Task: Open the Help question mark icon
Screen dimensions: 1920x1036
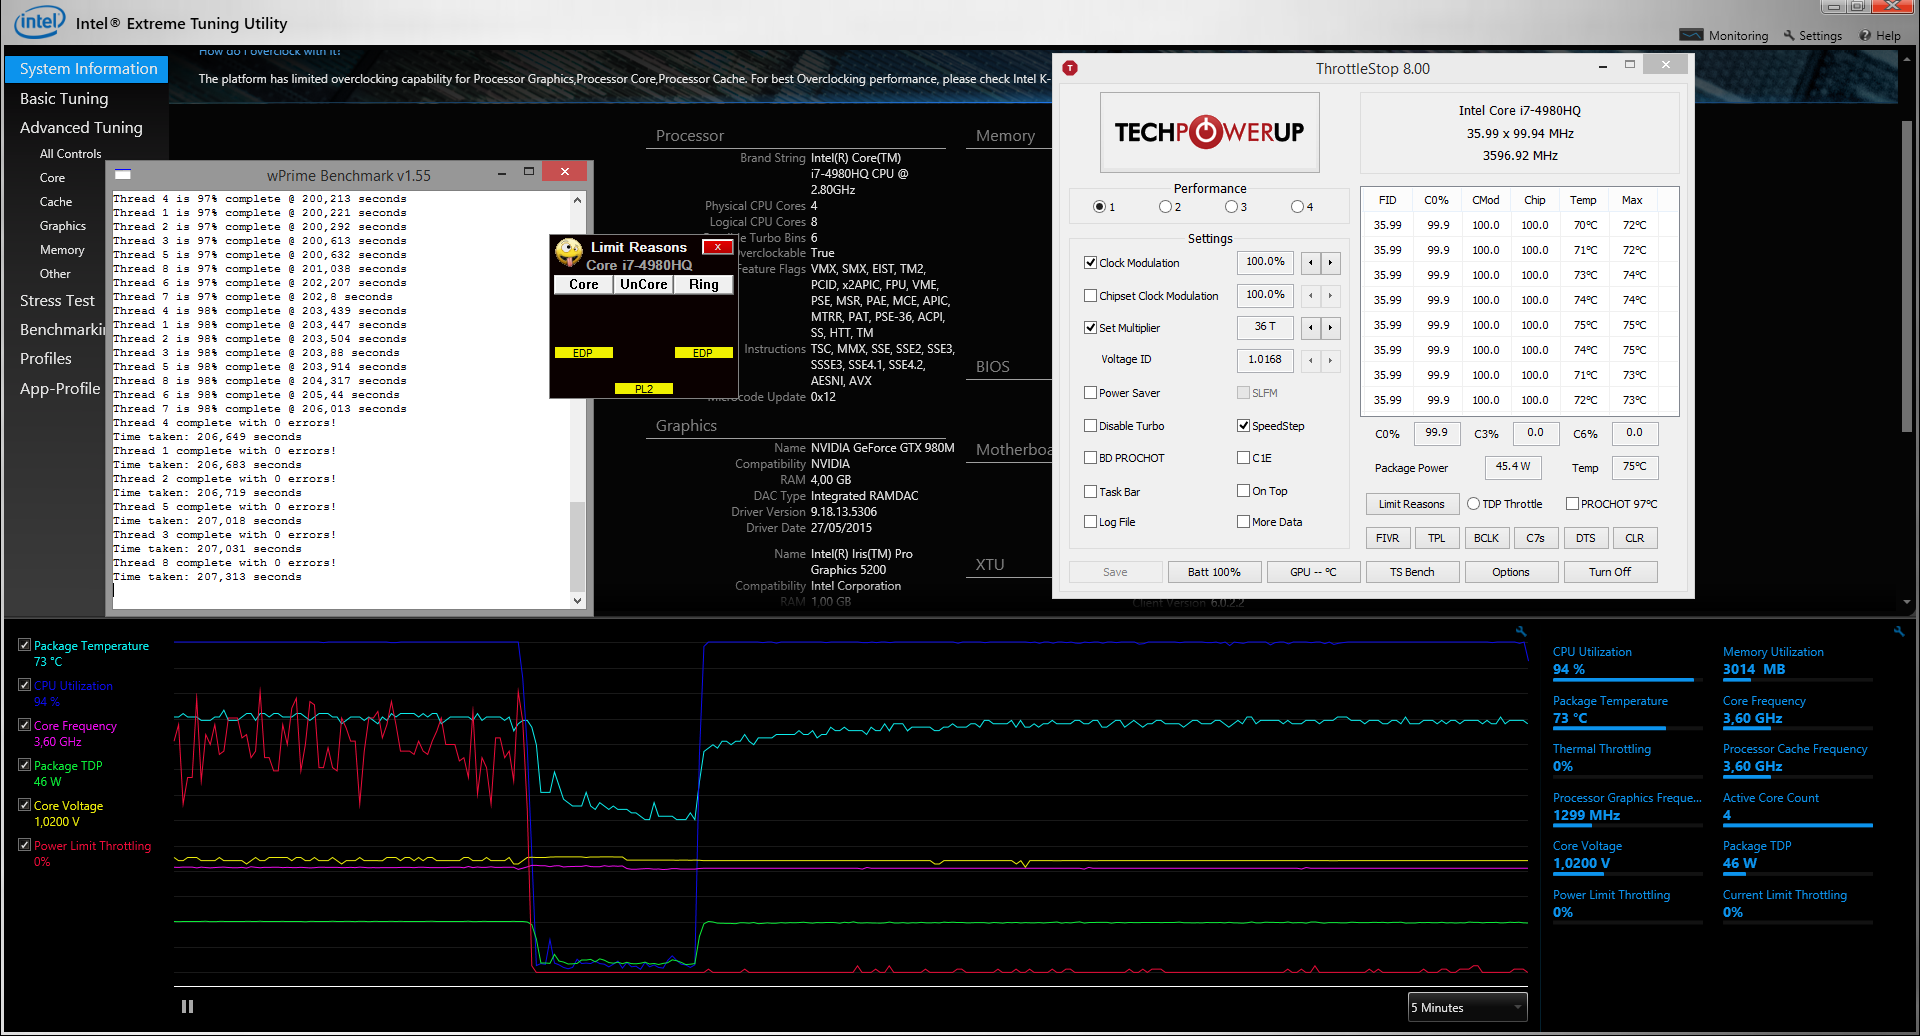Action: point(1865,35)
